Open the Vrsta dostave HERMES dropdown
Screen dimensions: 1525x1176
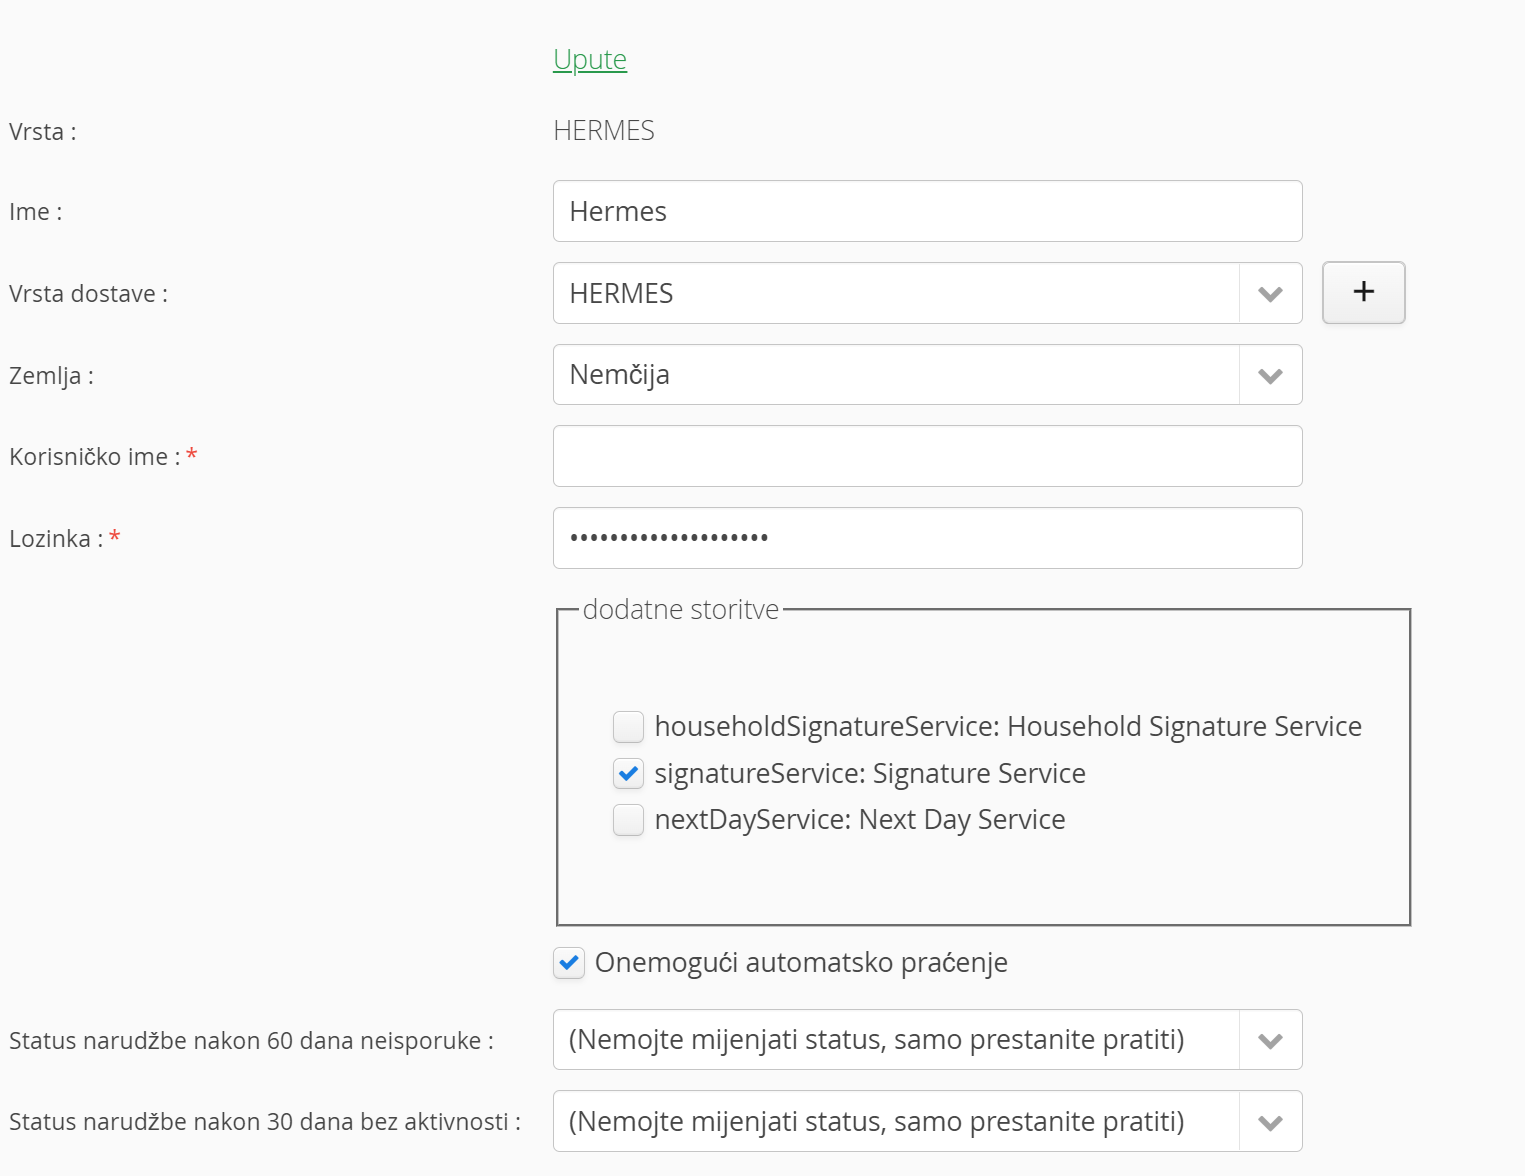(x=927, y=293)
